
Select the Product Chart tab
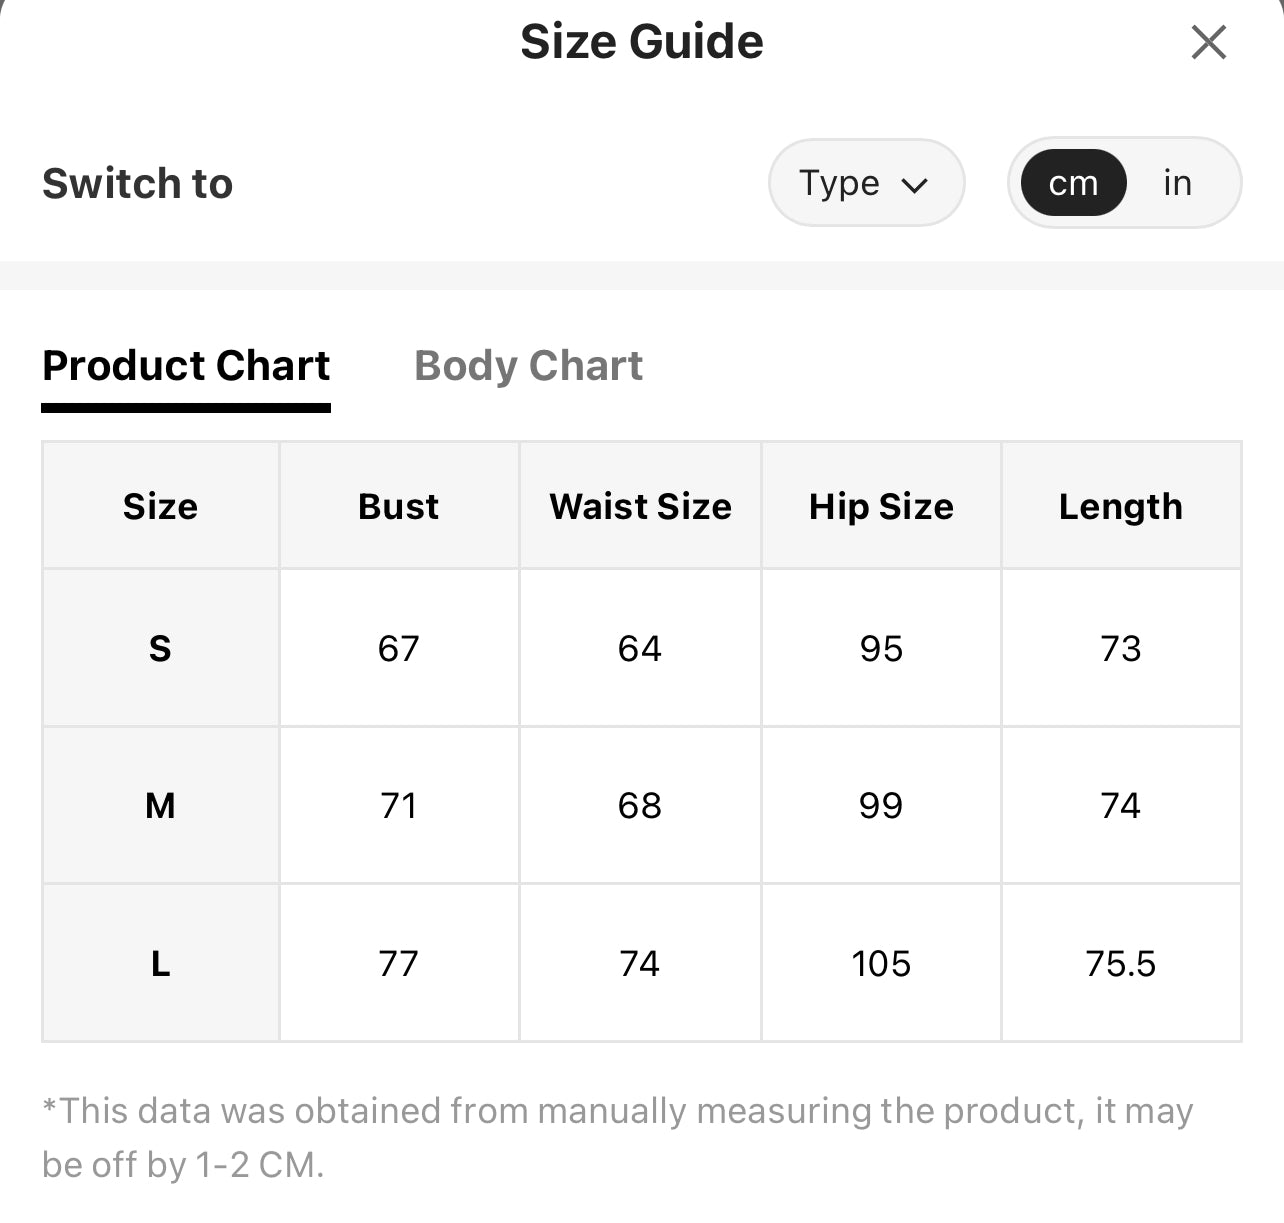(186, 366)
